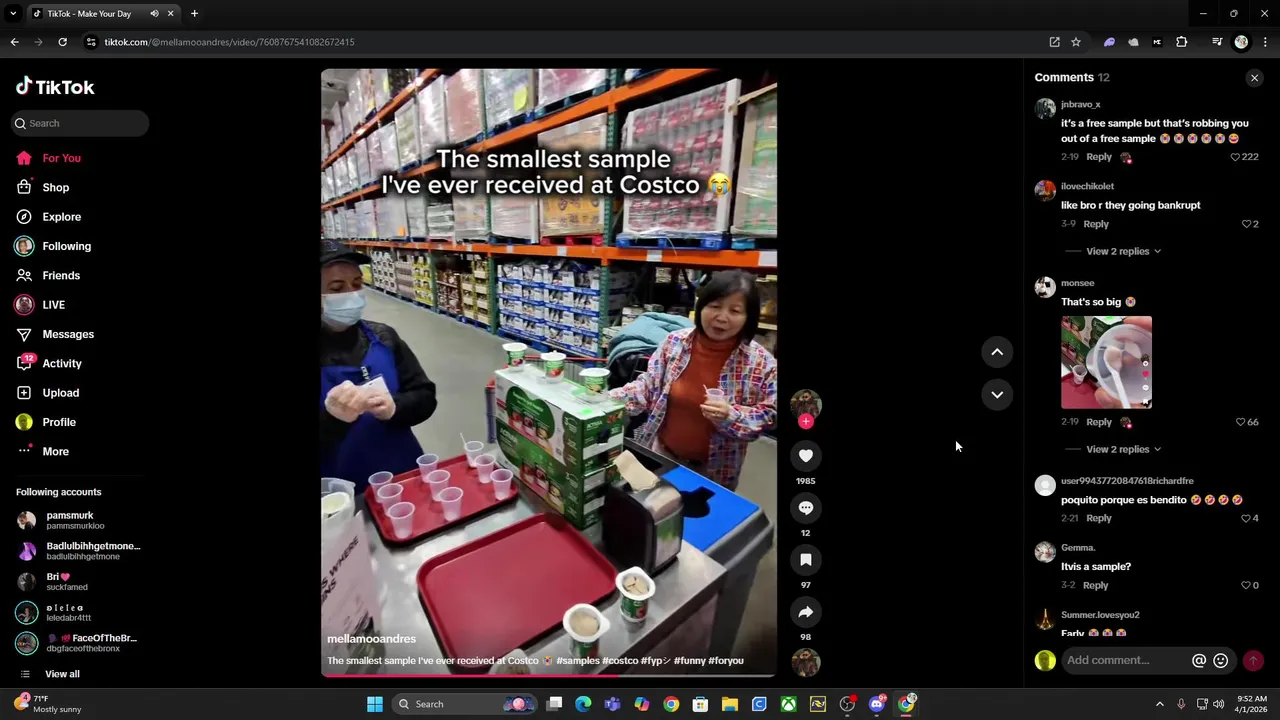Open pamsmurk's account in following list
Viewport: 1280px width, 720px height.
point(69,520)
